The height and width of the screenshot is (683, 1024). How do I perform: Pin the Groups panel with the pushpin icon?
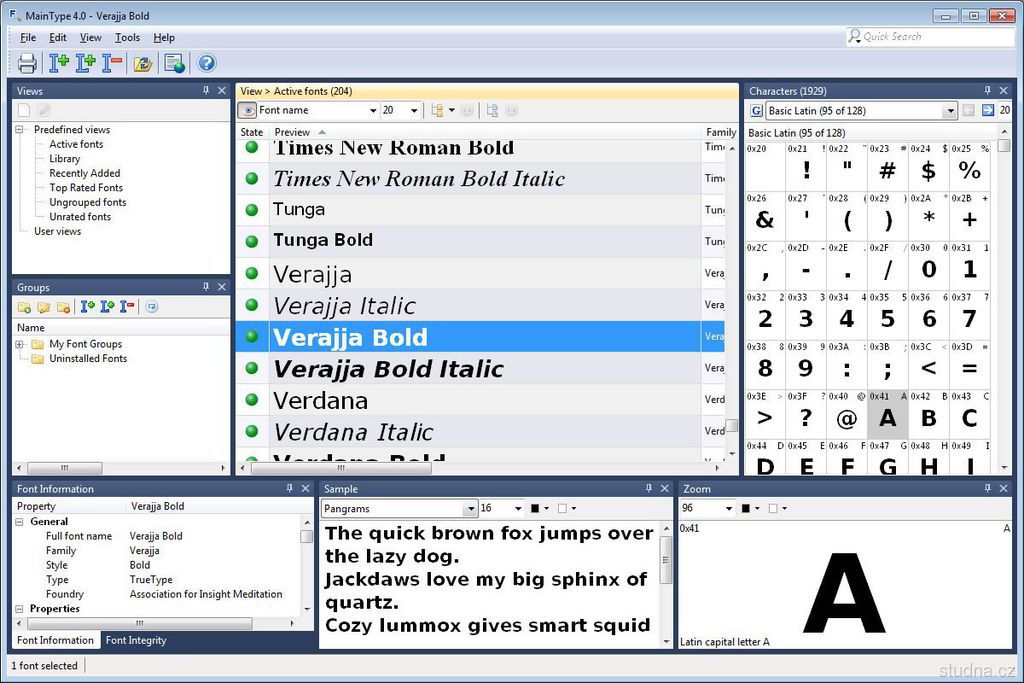coord(206,287)
